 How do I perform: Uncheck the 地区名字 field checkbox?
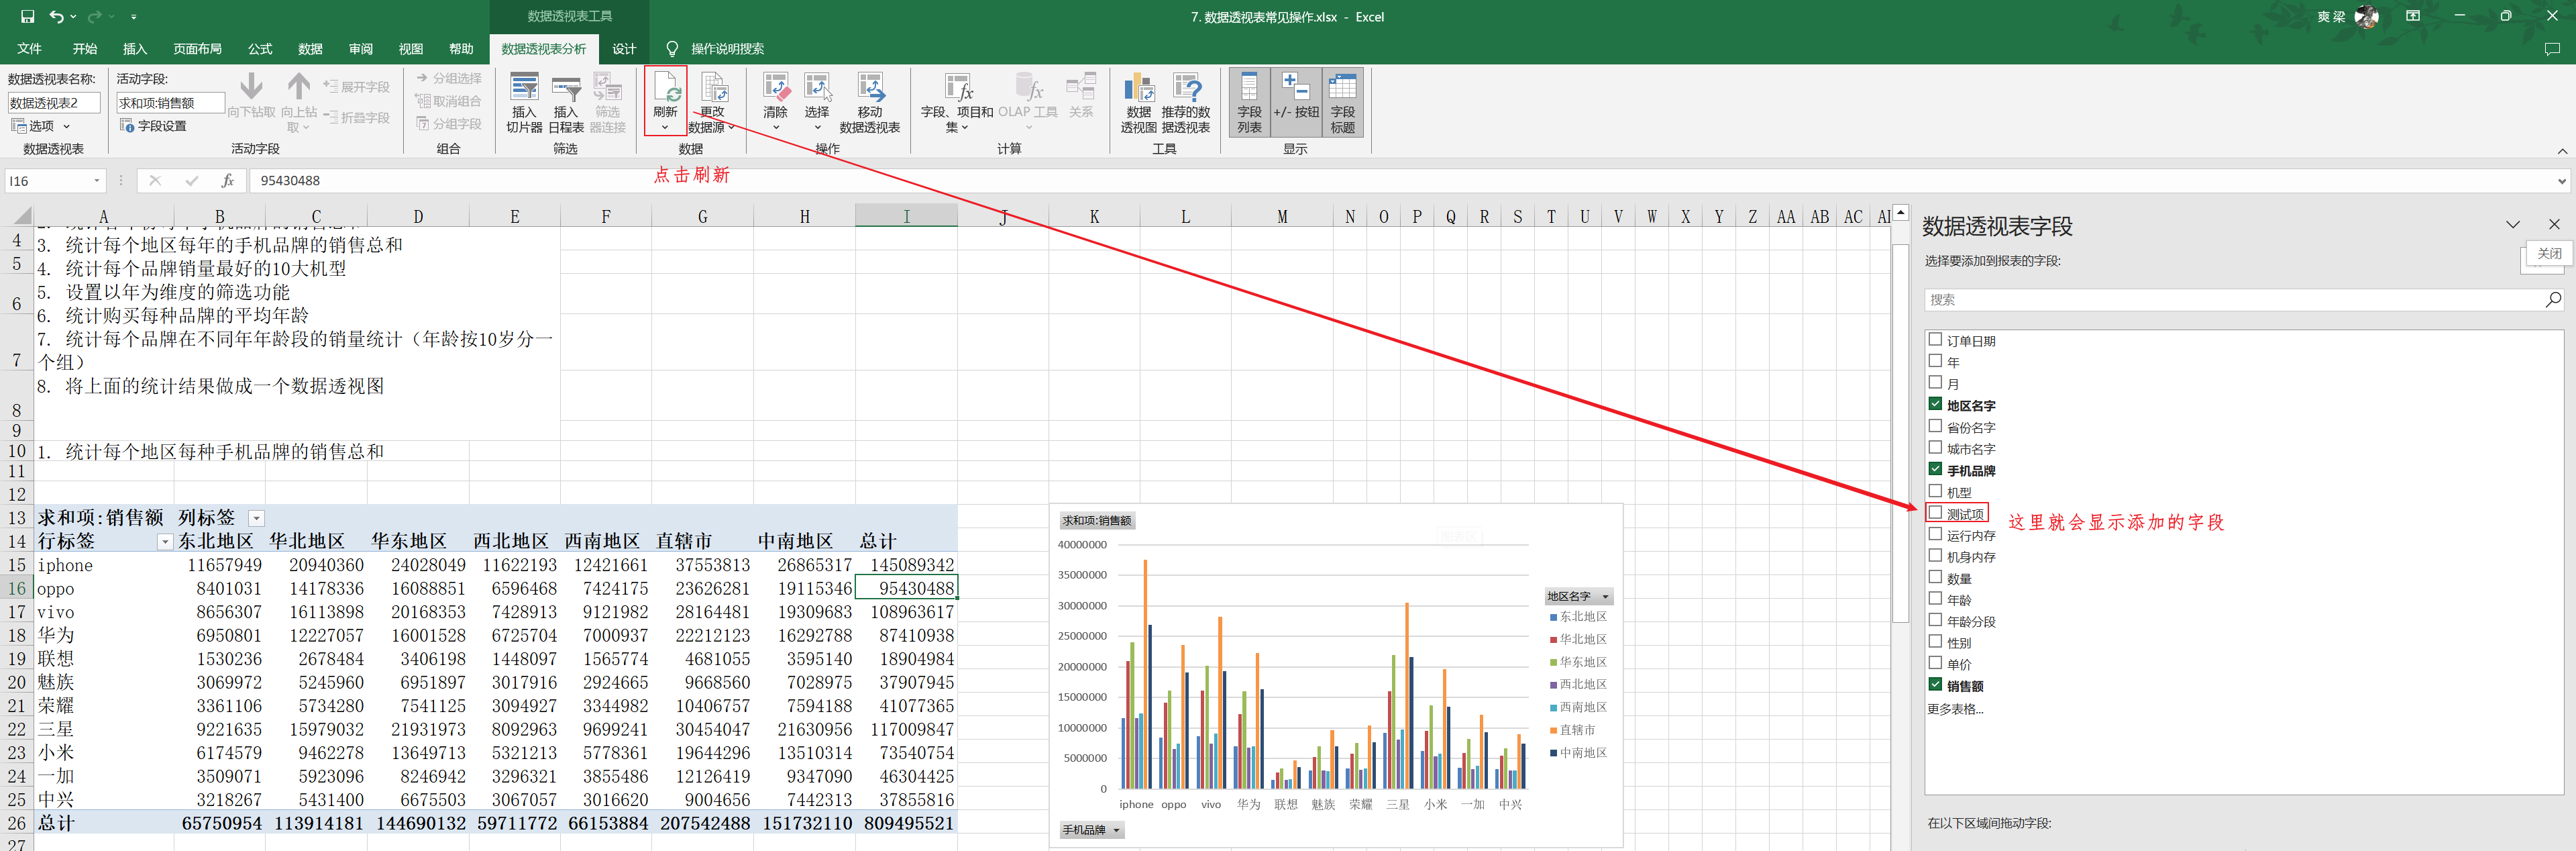coord(1935,404)
